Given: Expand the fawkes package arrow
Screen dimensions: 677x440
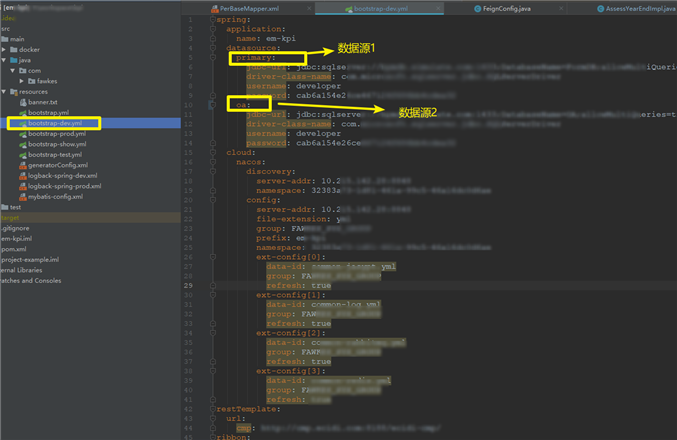Looking at the screenshot, I should [22, 81].
